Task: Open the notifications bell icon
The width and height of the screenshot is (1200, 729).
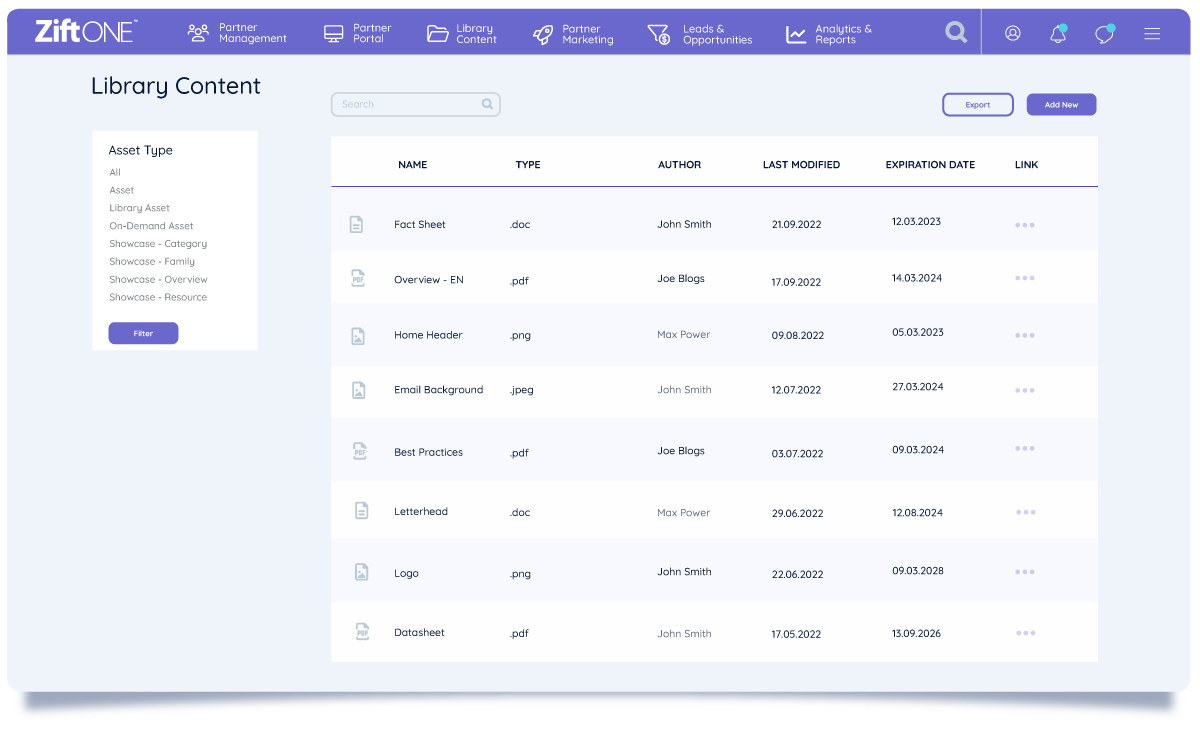Action: coord(1058,34)
